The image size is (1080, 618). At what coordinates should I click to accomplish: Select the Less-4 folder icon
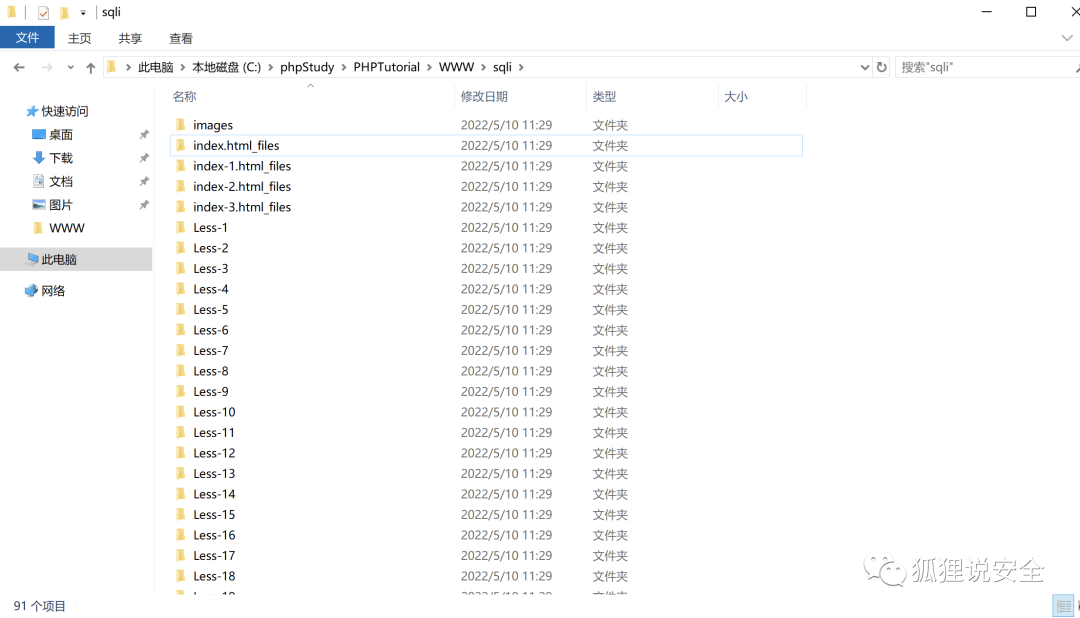point(180,289)
